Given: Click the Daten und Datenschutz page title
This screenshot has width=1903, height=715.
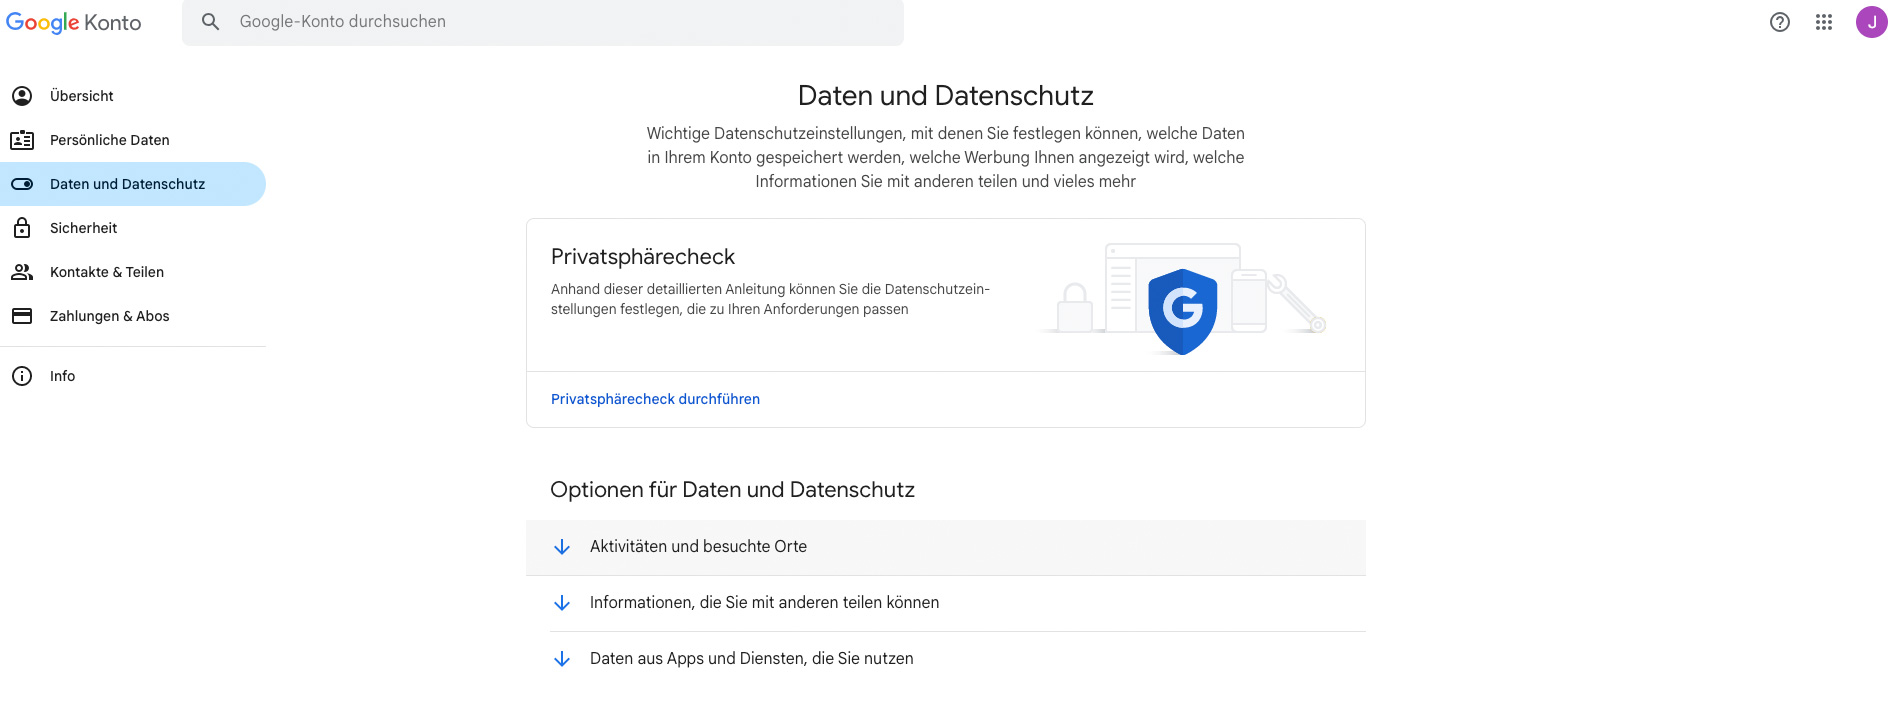Looking at the screenshot, I should tap(945, 96).
